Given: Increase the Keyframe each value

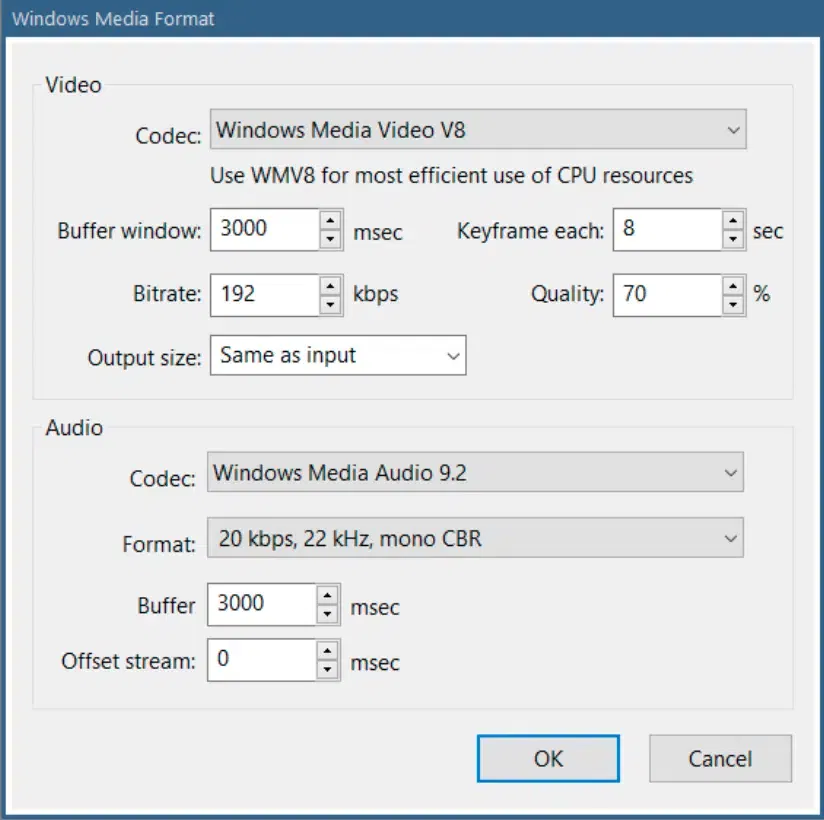Looking at the screenshot, I should 734,220.
